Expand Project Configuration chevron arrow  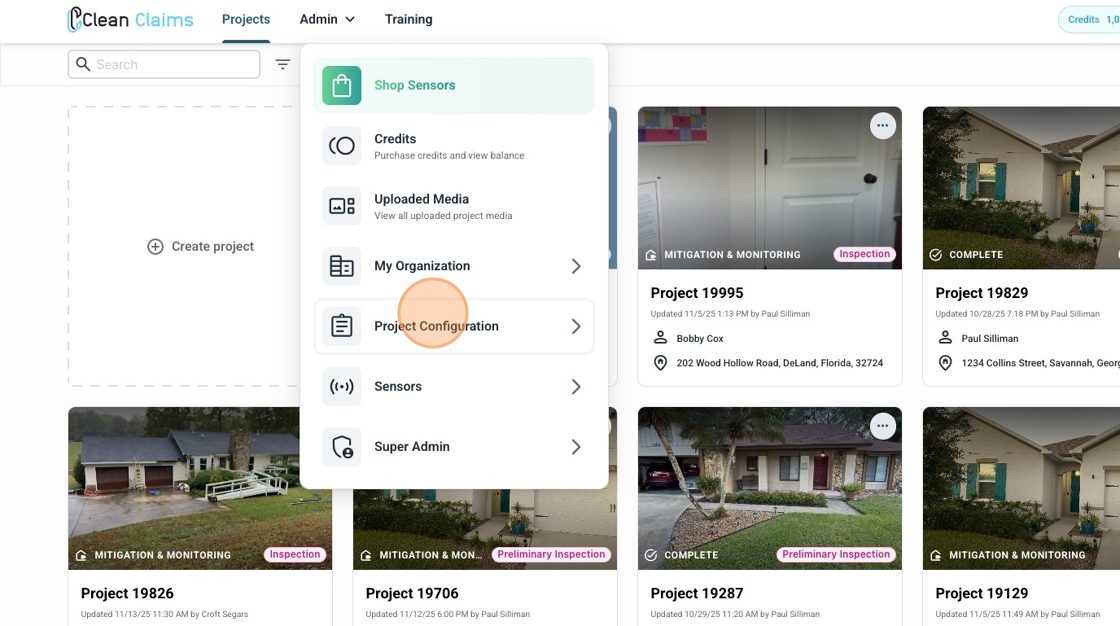pyautogui.click(x=576, y=326)
